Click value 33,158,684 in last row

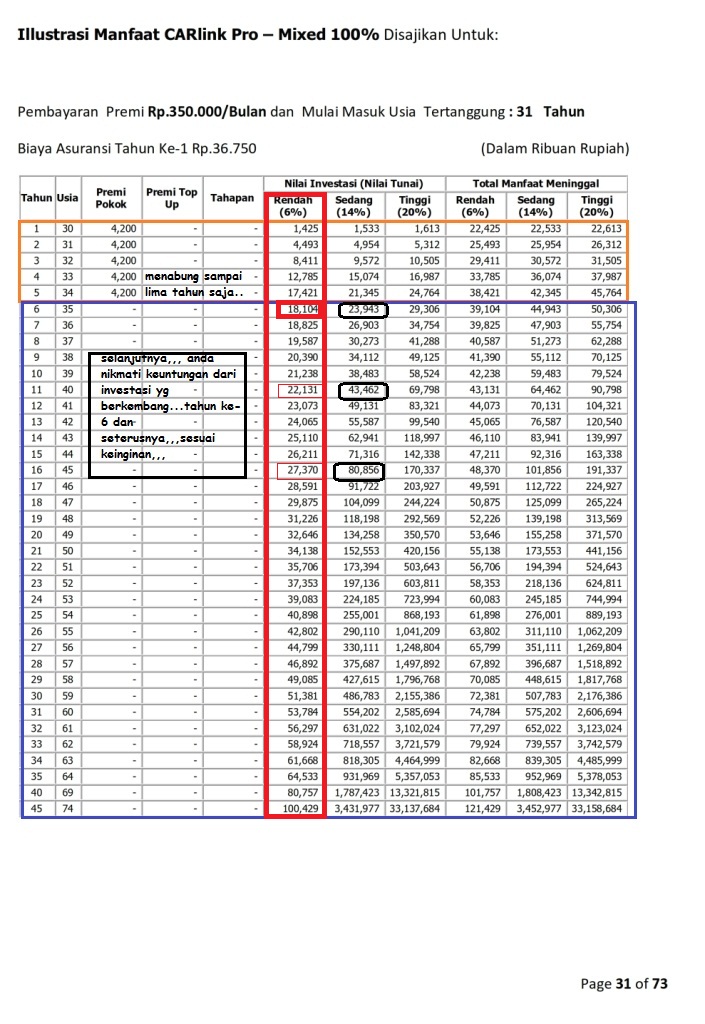[597, 808]
